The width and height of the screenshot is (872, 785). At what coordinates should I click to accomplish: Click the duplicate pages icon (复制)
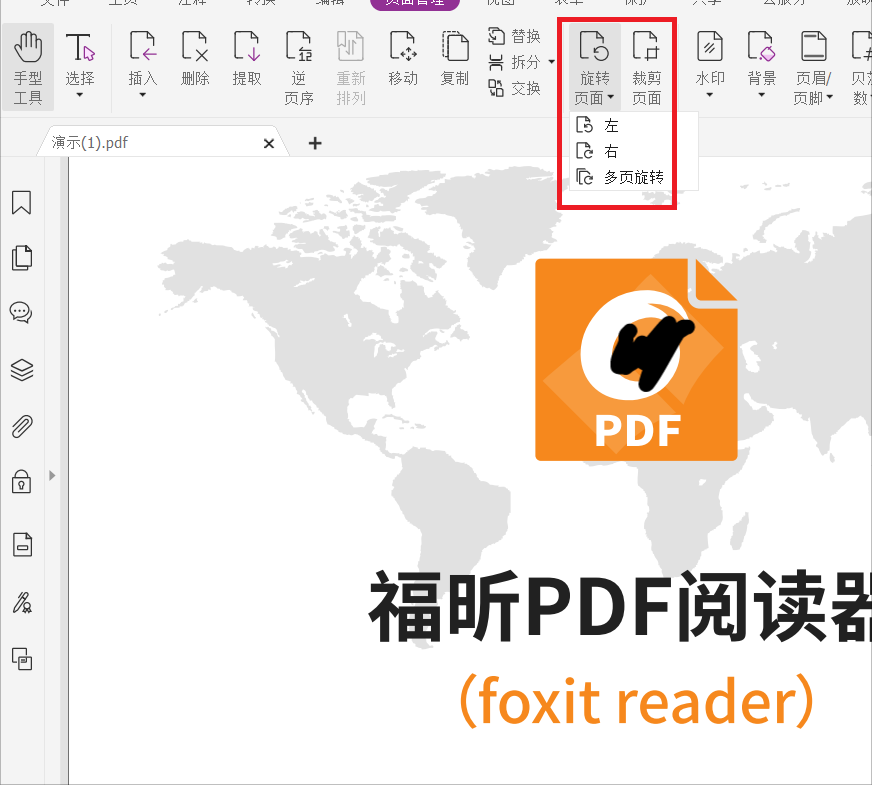coord(454,62)
